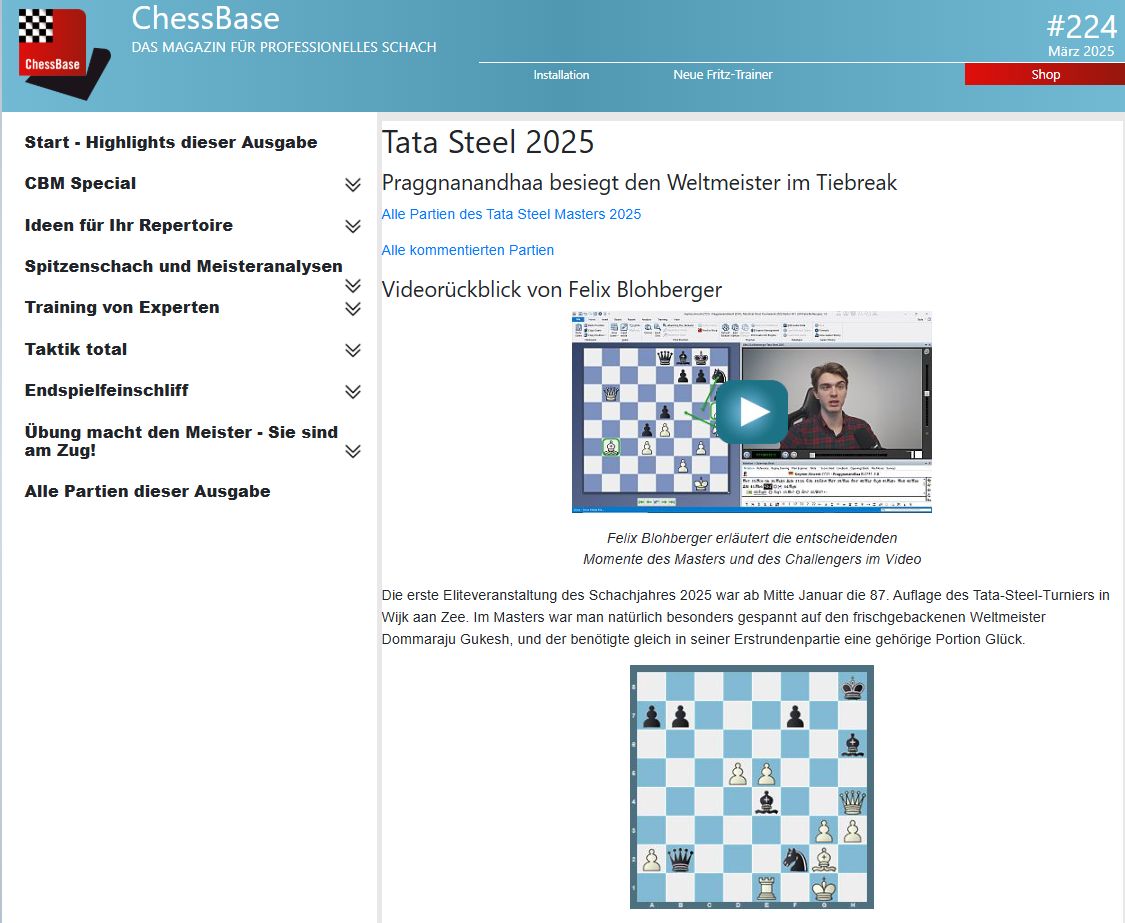
Task: Play the Felix Blohberger video
Action: (752, 412)
